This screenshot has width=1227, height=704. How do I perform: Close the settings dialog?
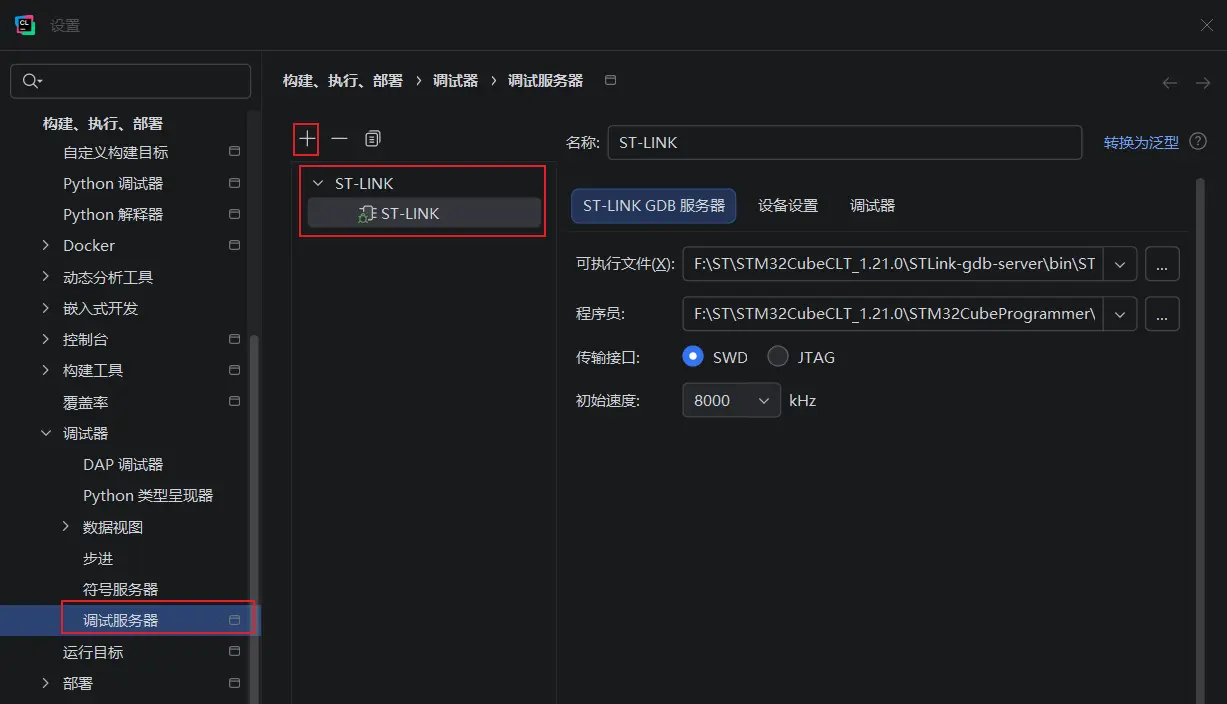coord(1207,25)
